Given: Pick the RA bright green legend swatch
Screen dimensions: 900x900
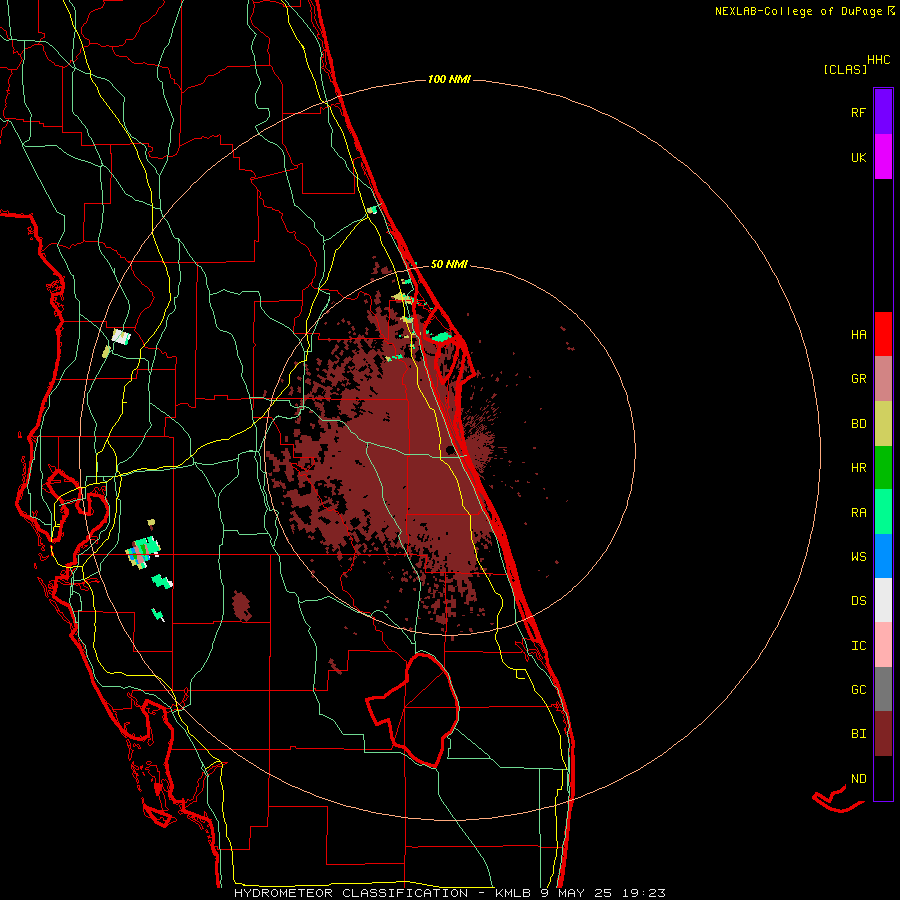Looking at the screenshot, I should tap(883, 512).
